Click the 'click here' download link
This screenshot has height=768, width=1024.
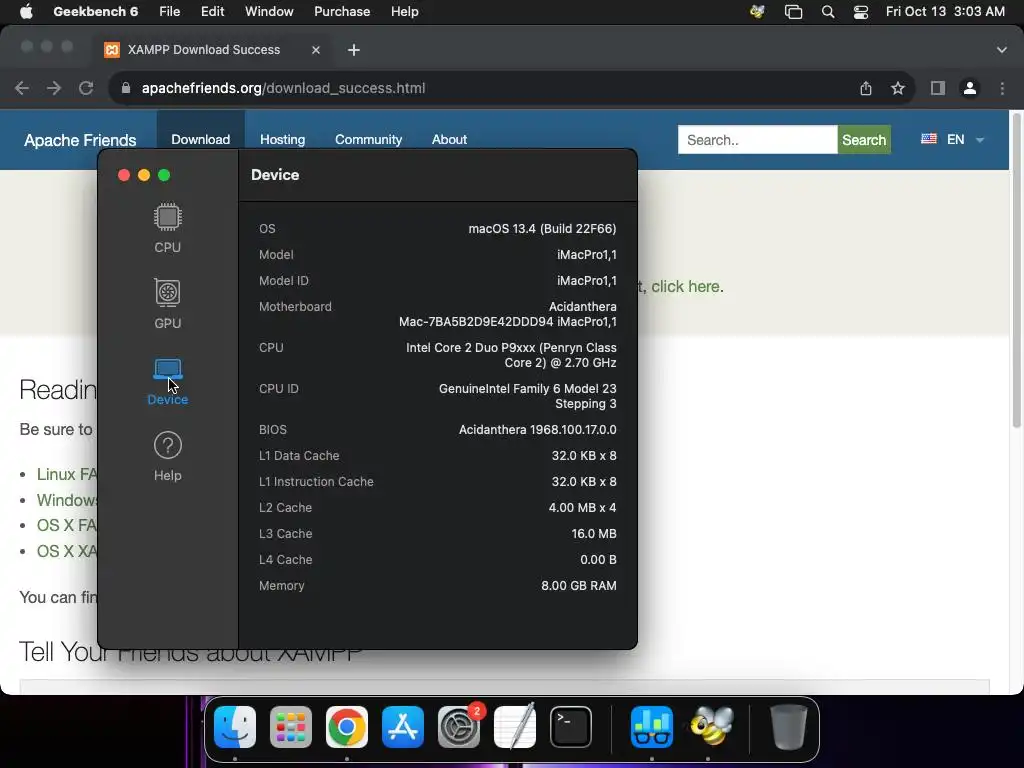686,286
